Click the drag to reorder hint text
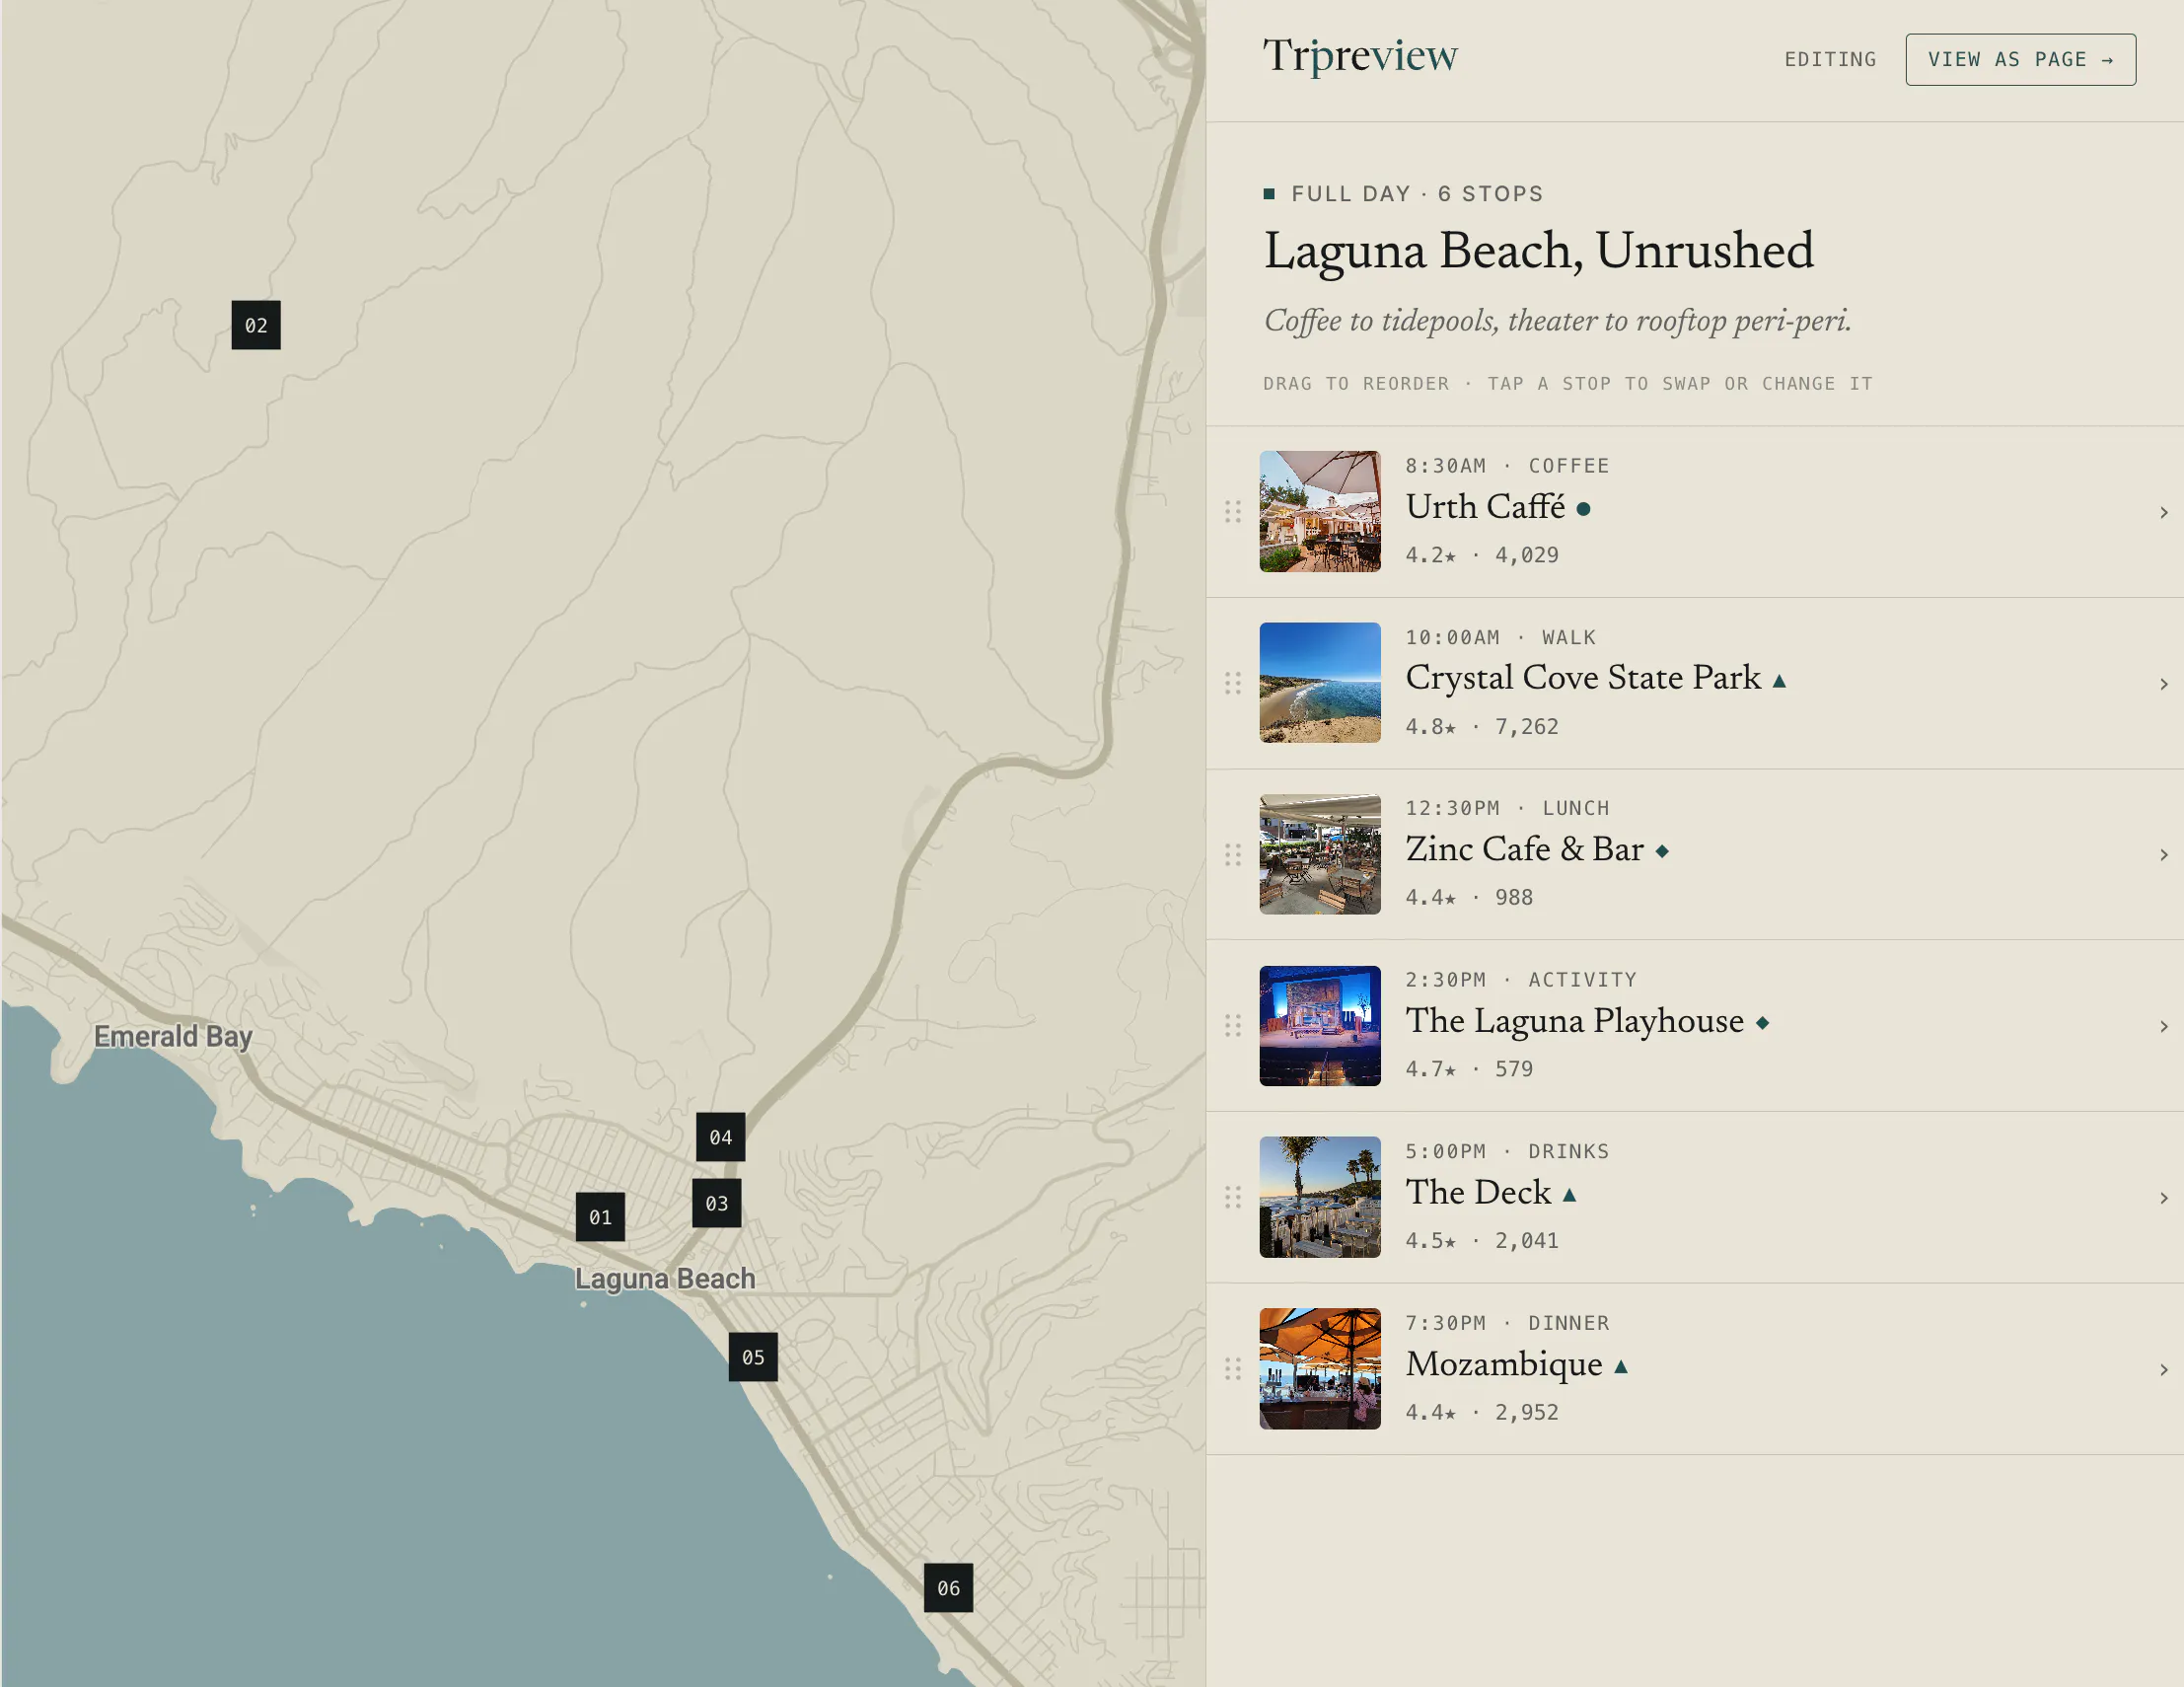 [x=1567, y=384]
